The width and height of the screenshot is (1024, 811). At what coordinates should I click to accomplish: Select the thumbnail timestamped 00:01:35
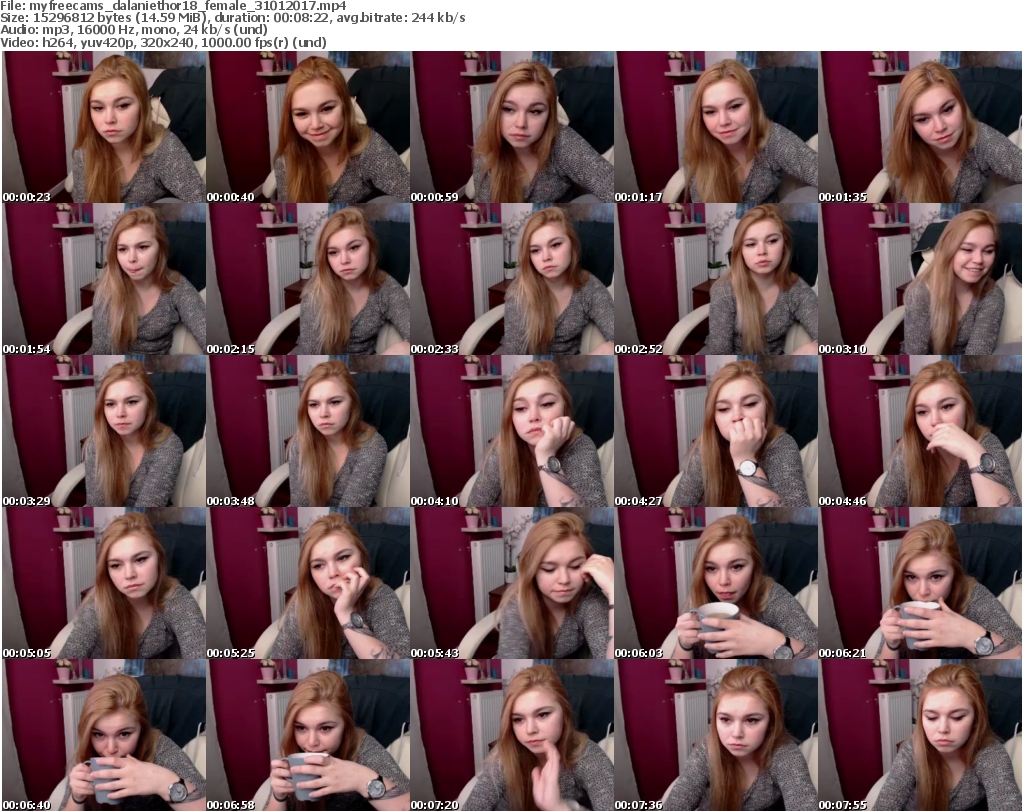click(920, 127)
